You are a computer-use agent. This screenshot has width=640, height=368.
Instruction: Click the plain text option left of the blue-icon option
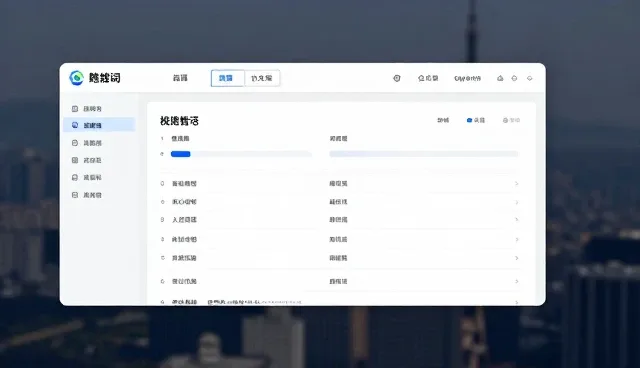tap(443, 120)
